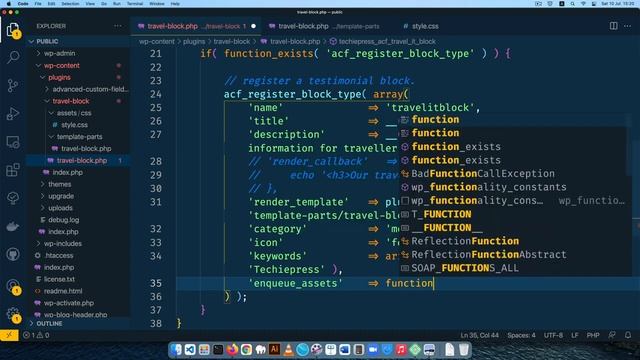Open the Accounts menu icon
This screenshot has height=360, width=640.
click(x=13, y=286)
